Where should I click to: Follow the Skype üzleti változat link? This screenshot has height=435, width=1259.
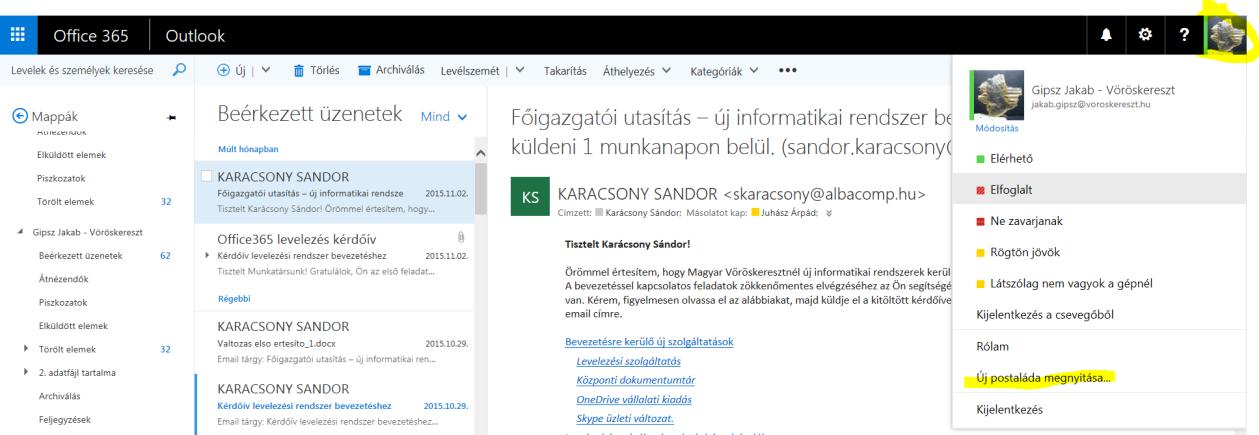(625, 418)
